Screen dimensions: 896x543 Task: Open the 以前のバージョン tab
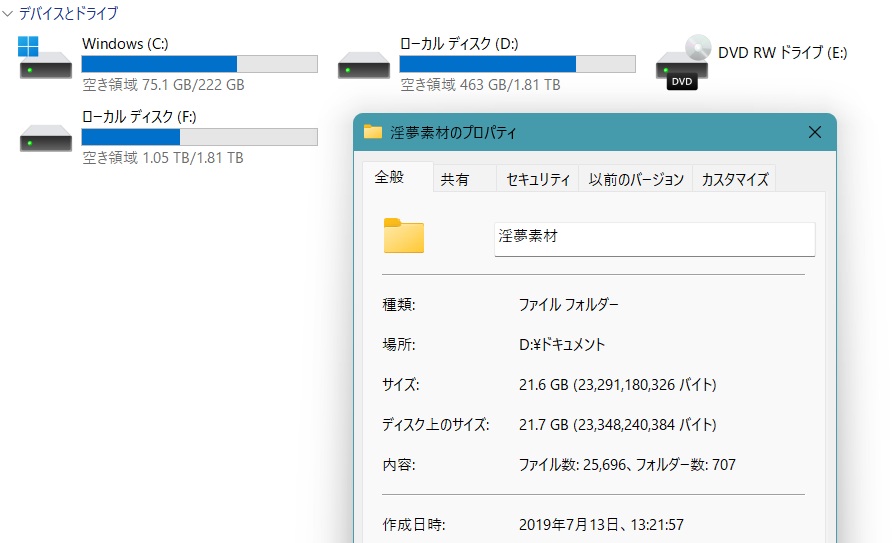(636, 179)
